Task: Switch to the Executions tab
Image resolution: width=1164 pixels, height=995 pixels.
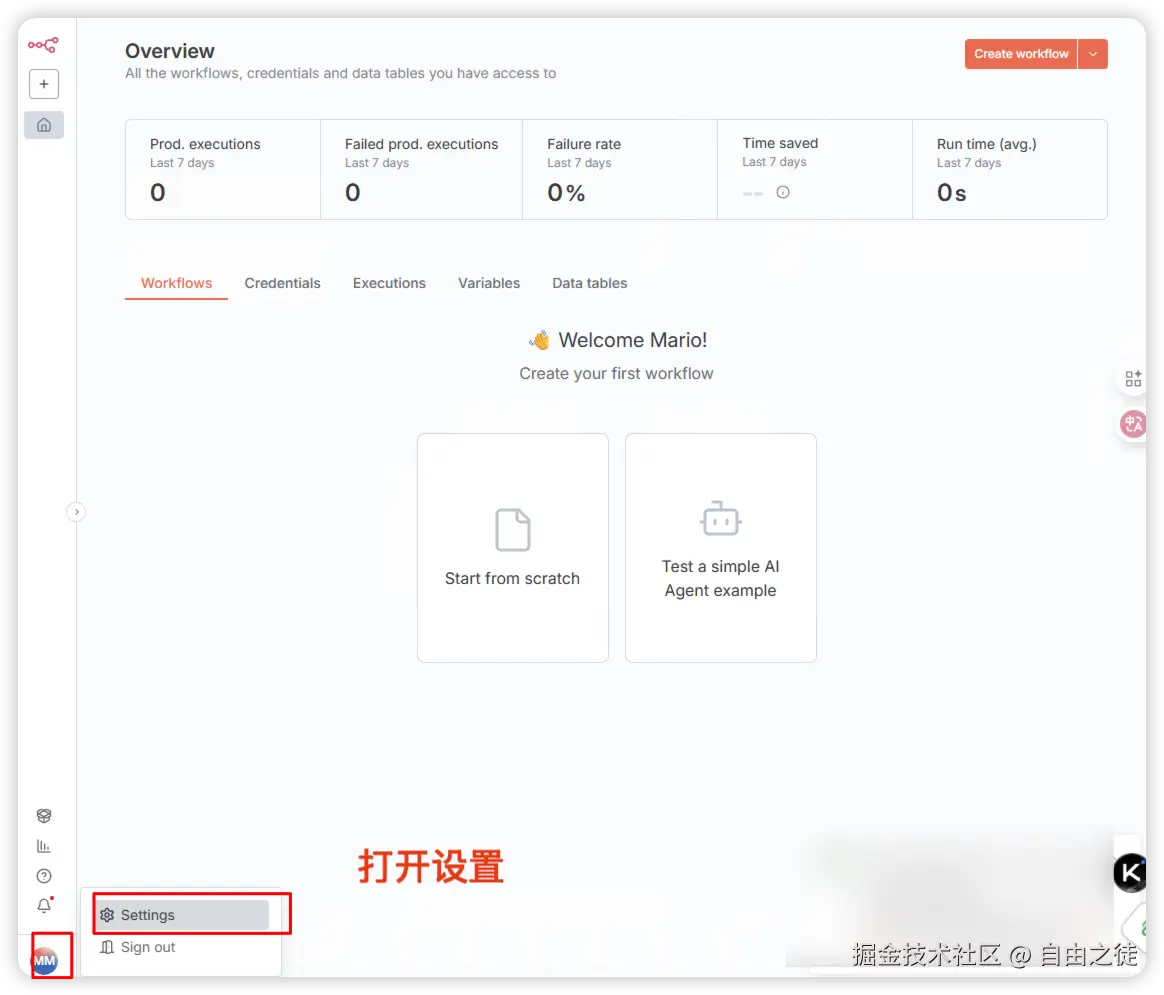Action: click(389, 283)
